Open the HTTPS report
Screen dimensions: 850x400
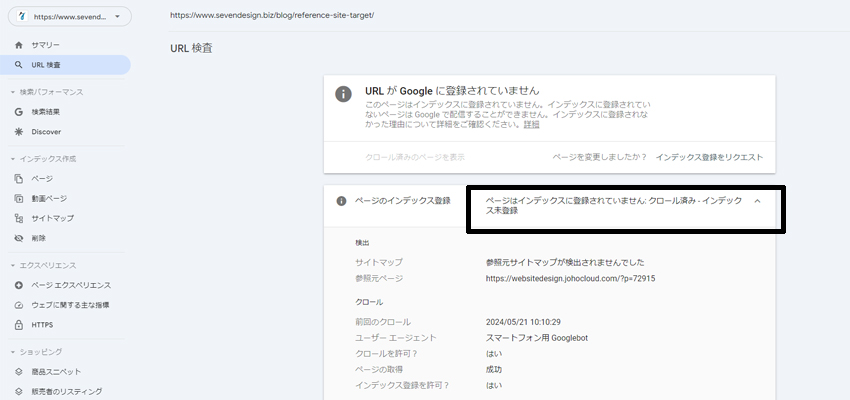coord(42,325)
